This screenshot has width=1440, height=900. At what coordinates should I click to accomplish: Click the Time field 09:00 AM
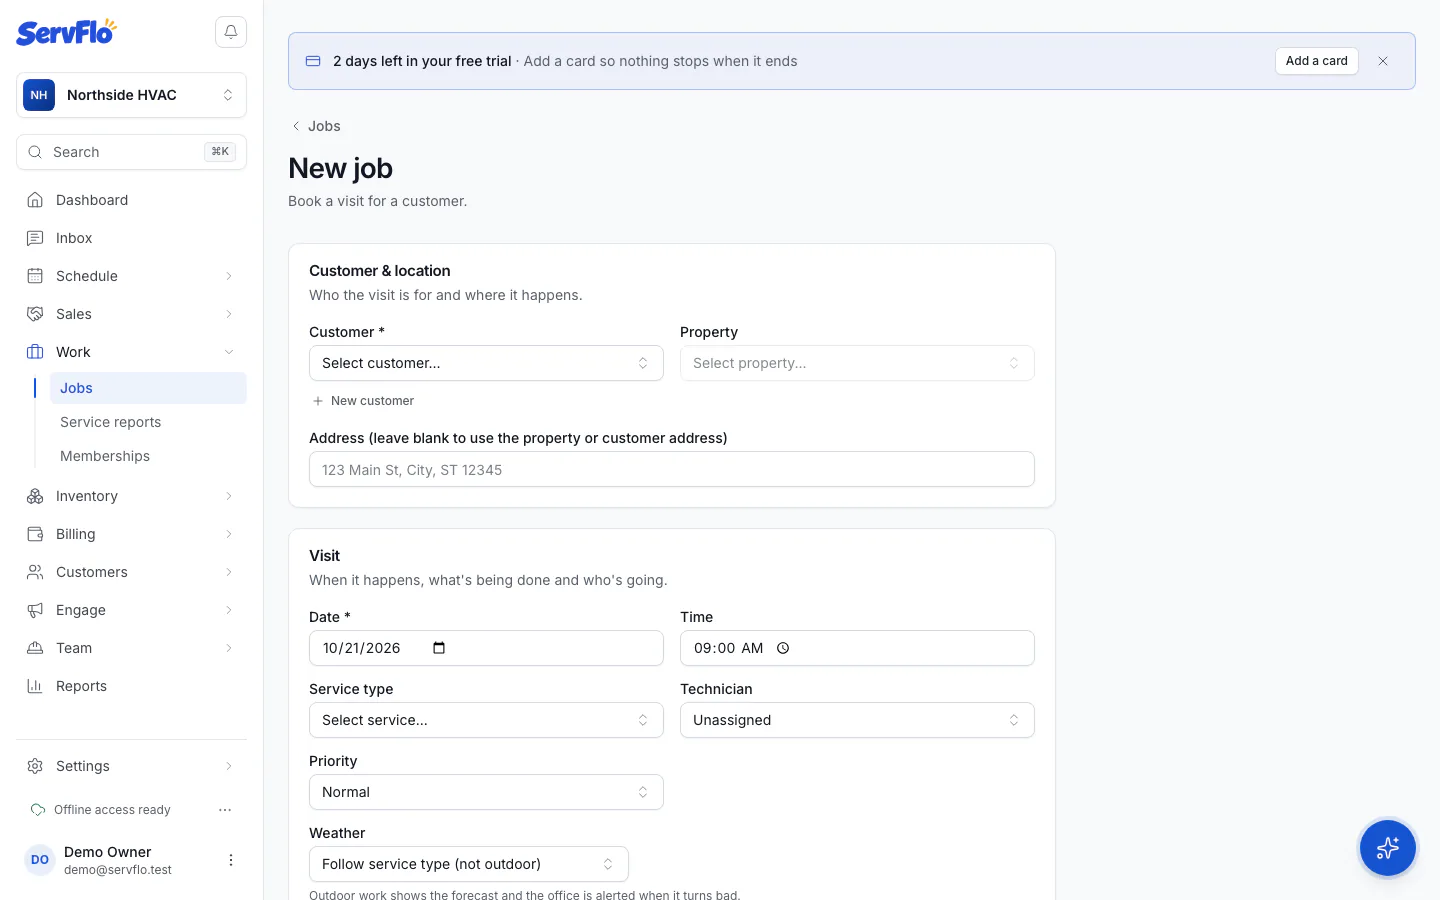[857, 648]
